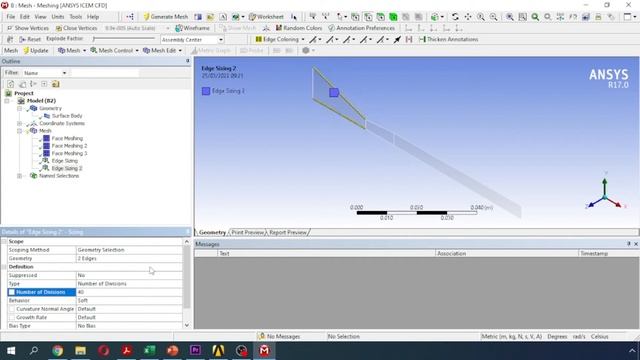
Task: Check the Number of Divisions parameter box
Action: click(x=12, y=292)
